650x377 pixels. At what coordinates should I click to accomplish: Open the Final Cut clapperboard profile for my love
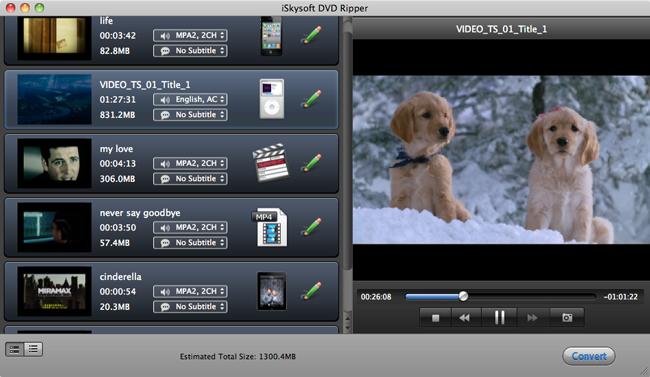pyautogui.click(x=270, y=163)
